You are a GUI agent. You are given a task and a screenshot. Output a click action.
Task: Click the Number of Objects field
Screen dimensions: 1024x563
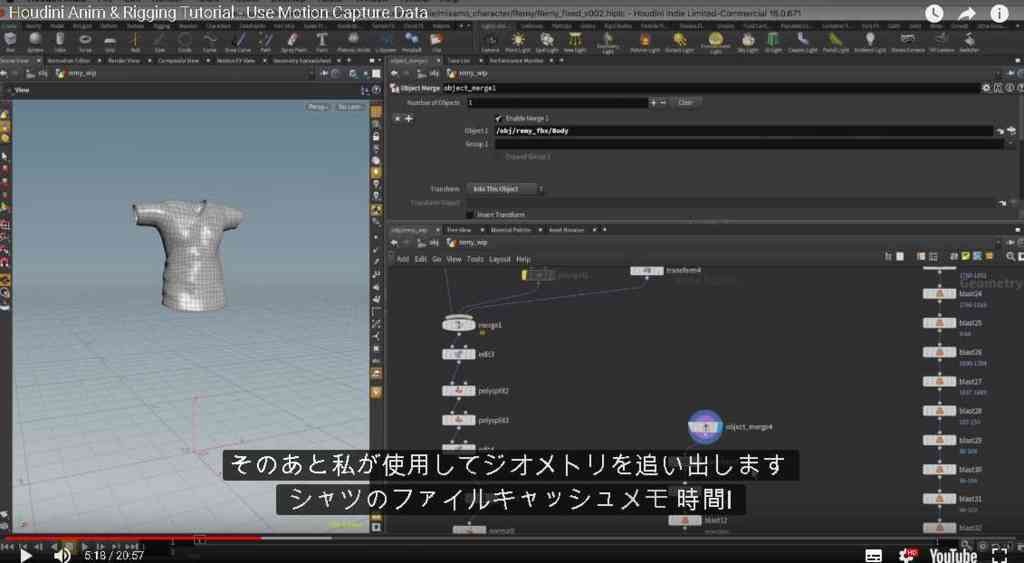tap(556, 103)
